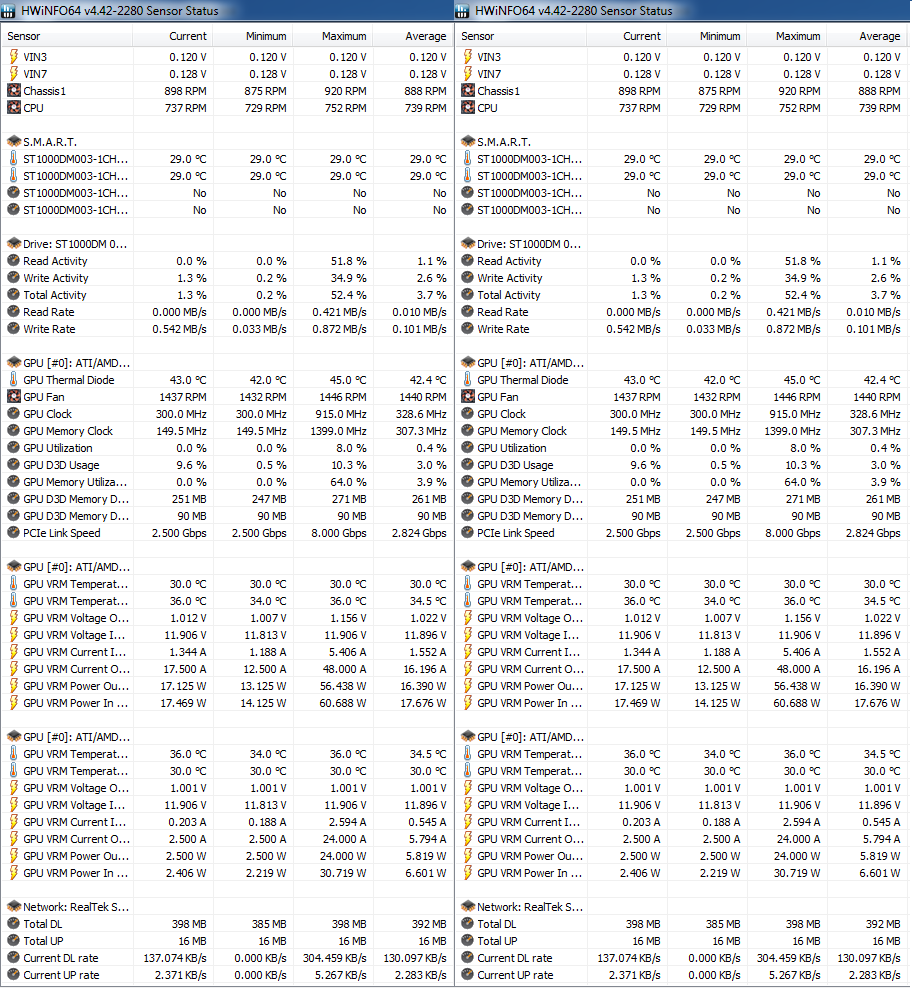Click Drive: ST1000DM group icon, right window
This screenshot has width=912, height=988.
pyautogui.click(x=468, y=244)
